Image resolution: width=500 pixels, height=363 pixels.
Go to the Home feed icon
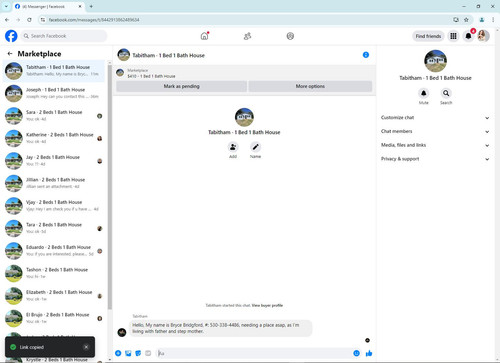click(x=204, y=36)
